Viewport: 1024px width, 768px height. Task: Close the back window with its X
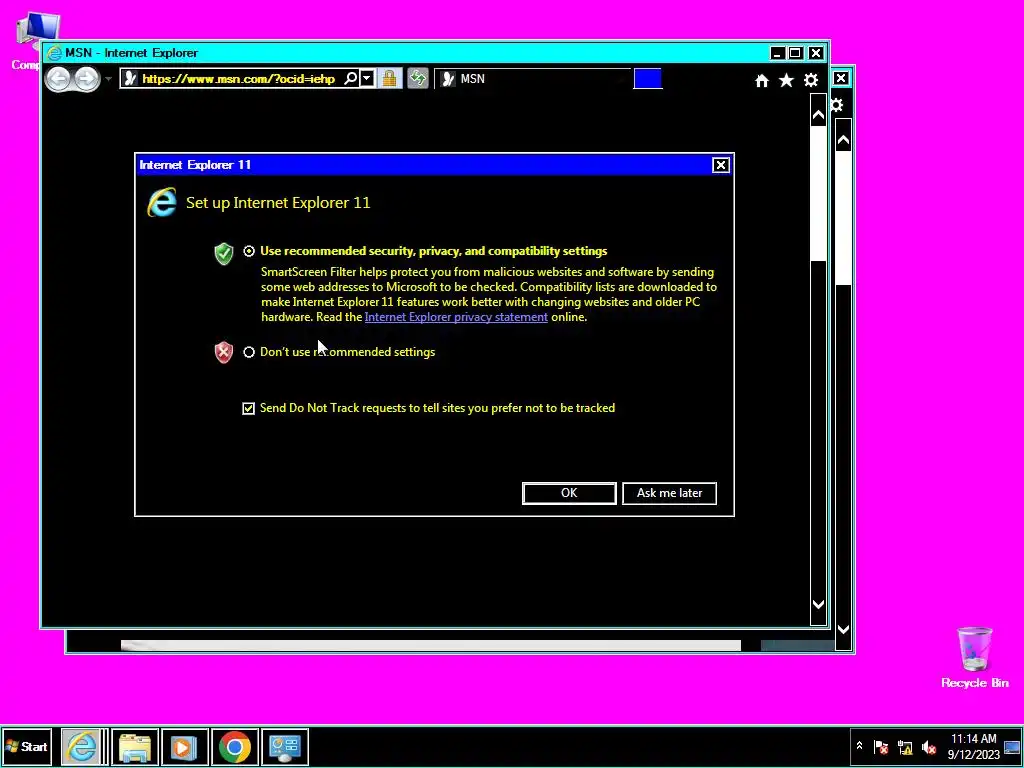click(841, 78)
